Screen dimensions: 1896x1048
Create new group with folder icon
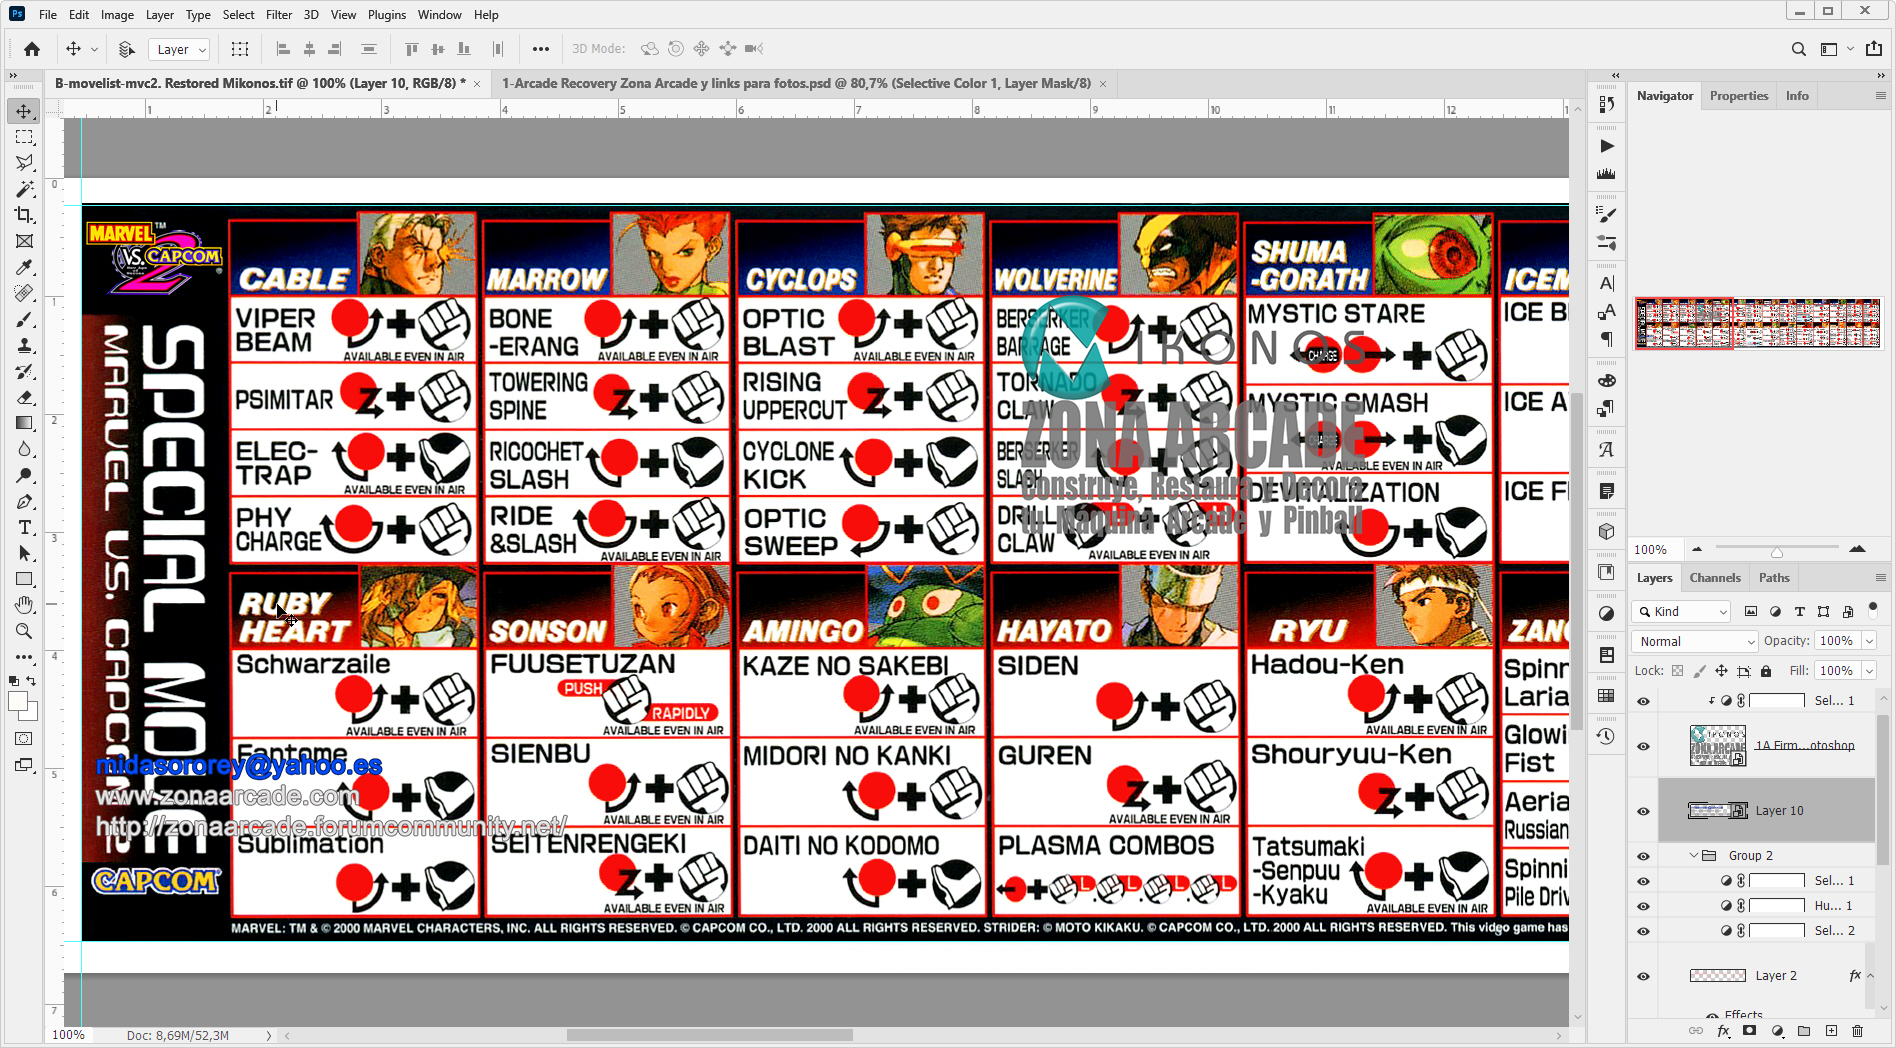point(1804,1031)
